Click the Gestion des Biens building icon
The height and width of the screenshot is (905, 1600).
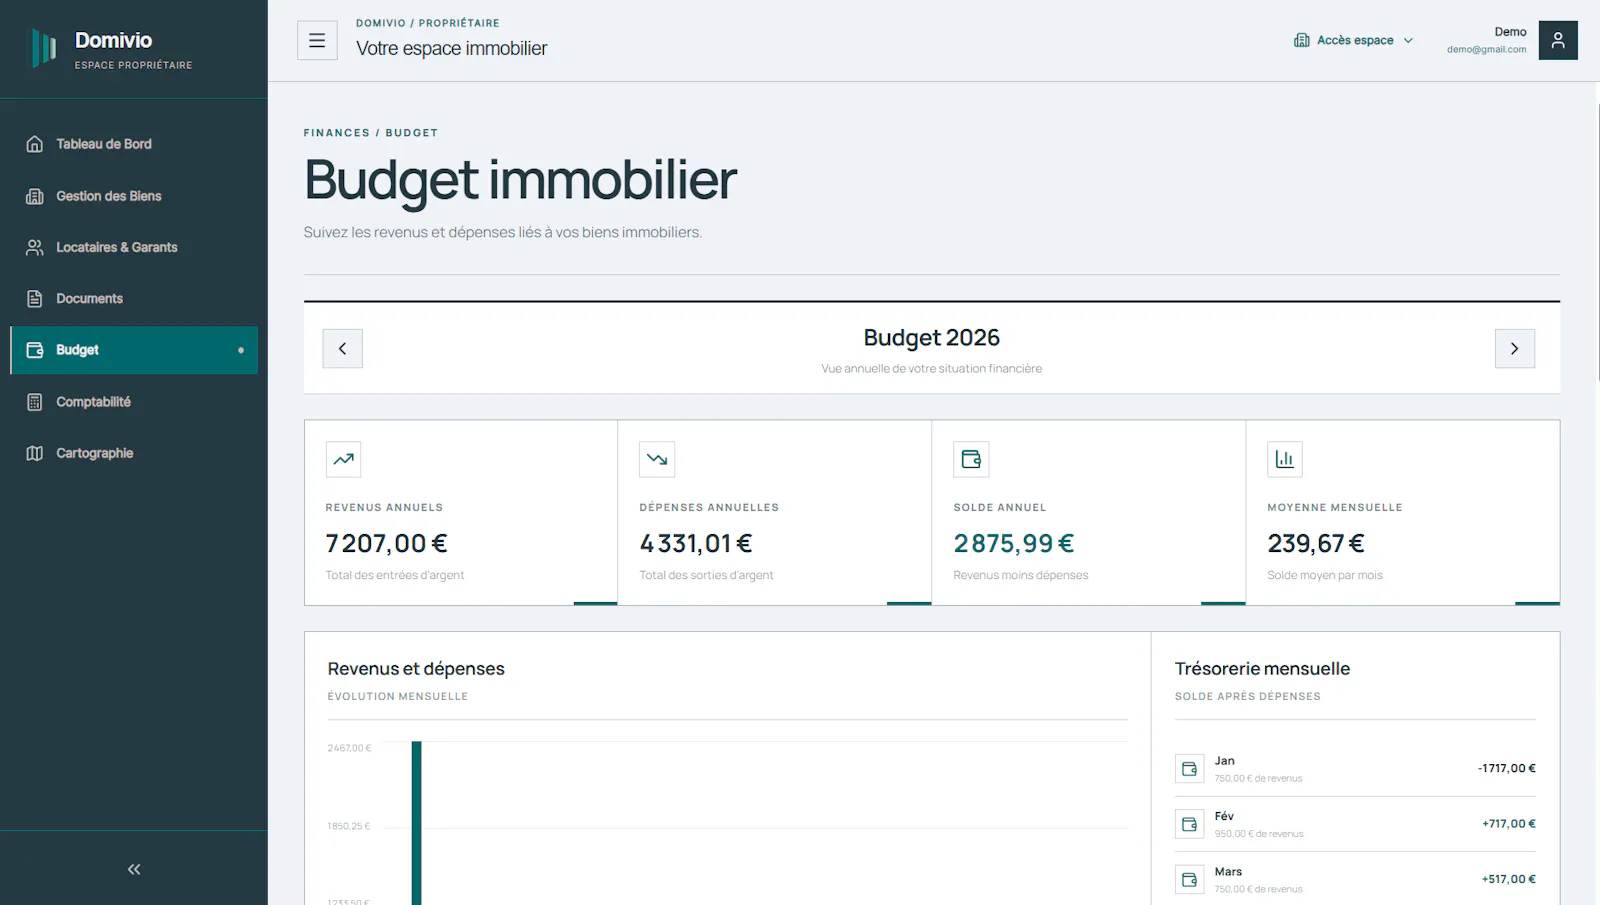tap(35, 196)
